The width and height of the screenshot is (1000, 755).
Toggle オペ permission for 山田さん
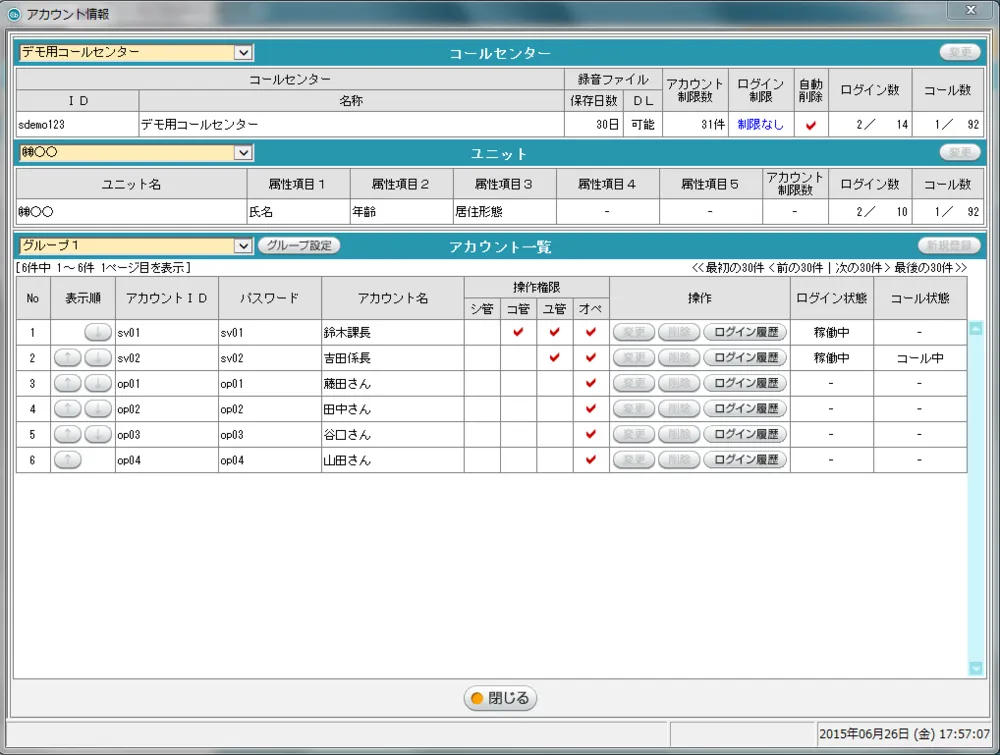coord(591,460)
